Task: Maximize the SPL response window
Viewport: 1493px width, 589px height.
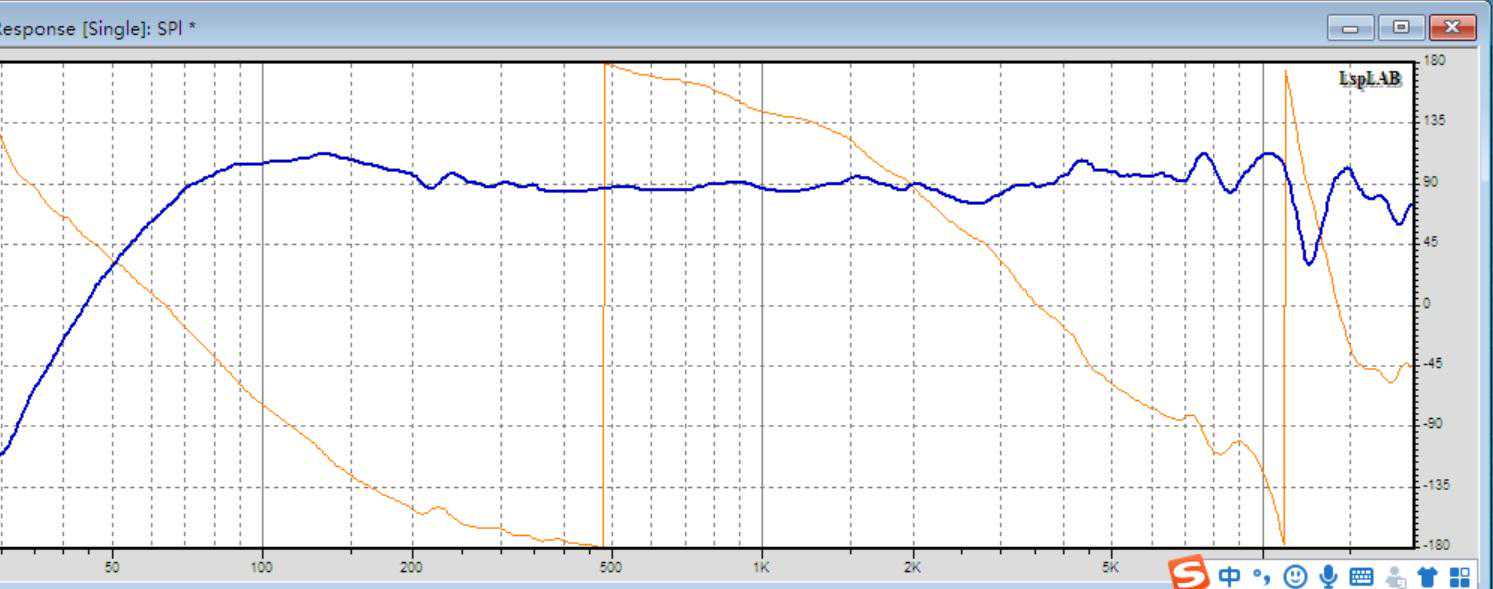Action: (1401, 28)
